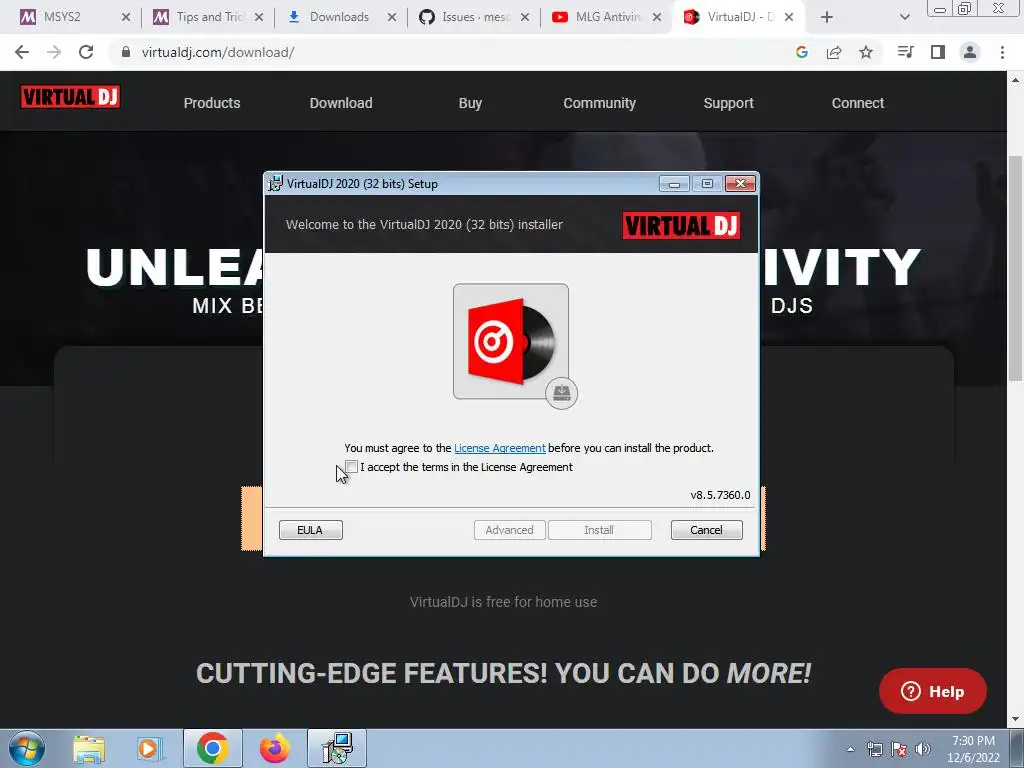Open the media controls icon in Chrome toolbar
The width and height of the screenshot is (1024, 768).
click(x=905, y=52)
